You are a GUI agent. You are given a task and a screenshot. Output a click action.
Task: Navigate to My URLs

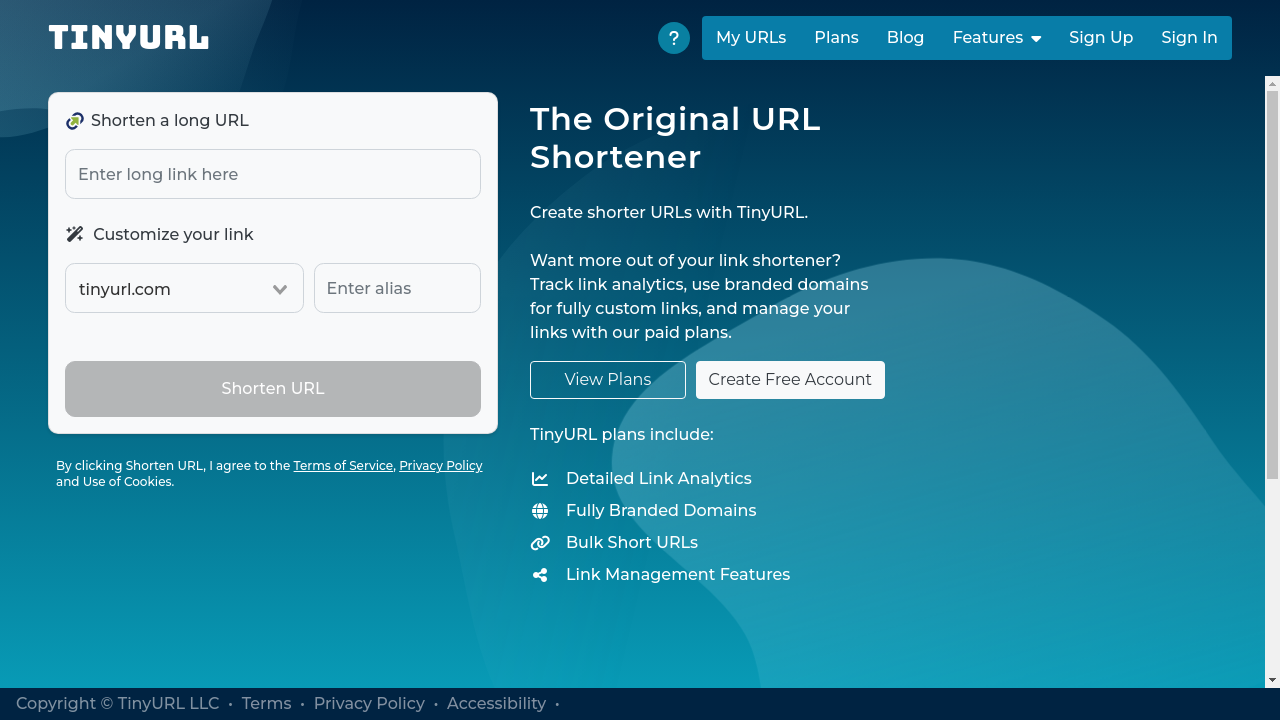pyautogui.click(x=751, y=37)
